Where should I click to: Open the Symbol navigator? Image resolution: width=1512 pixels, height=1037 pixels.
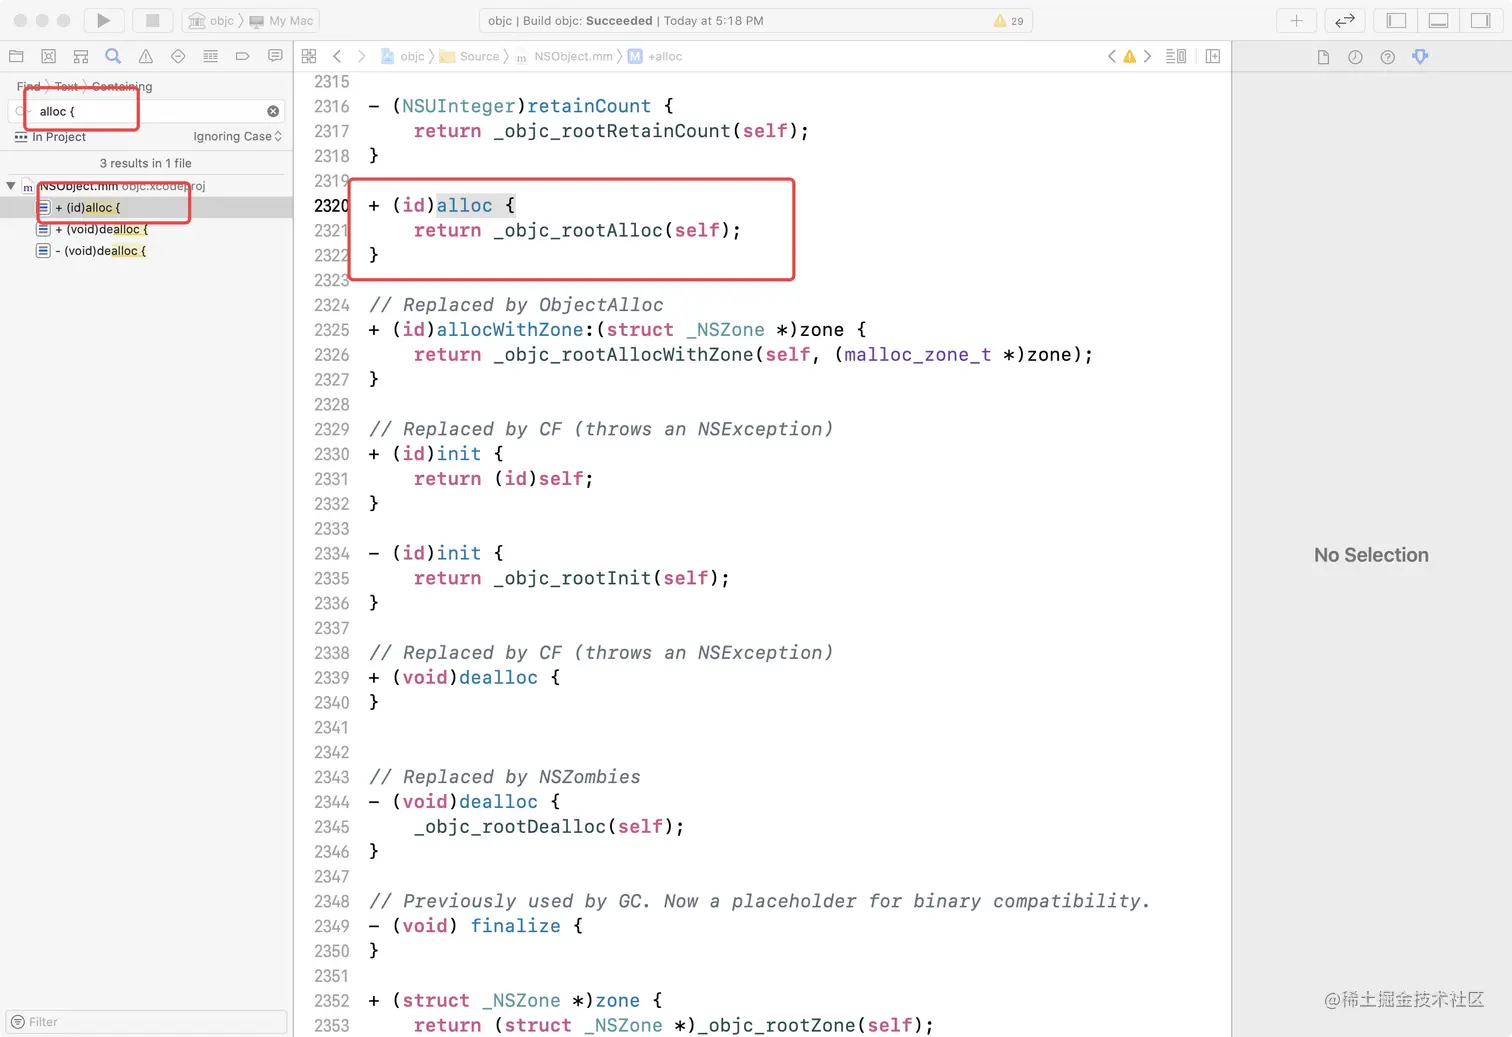pyautogui.click(x=81, y=56)
